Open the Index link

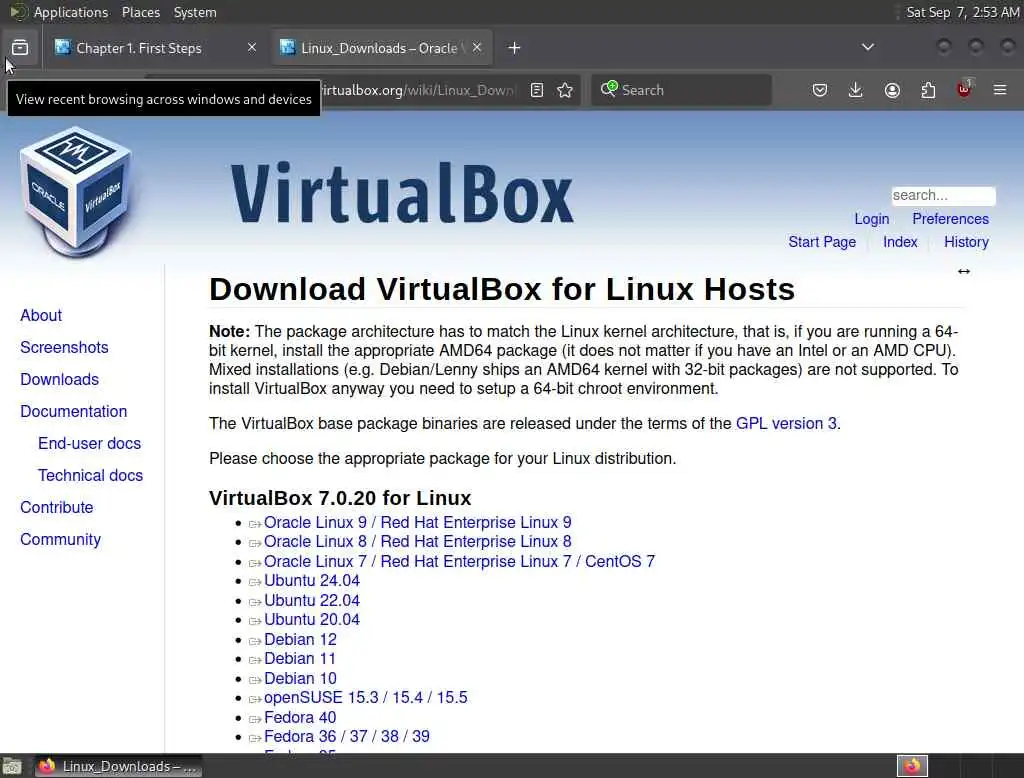[x=900, y=242]
